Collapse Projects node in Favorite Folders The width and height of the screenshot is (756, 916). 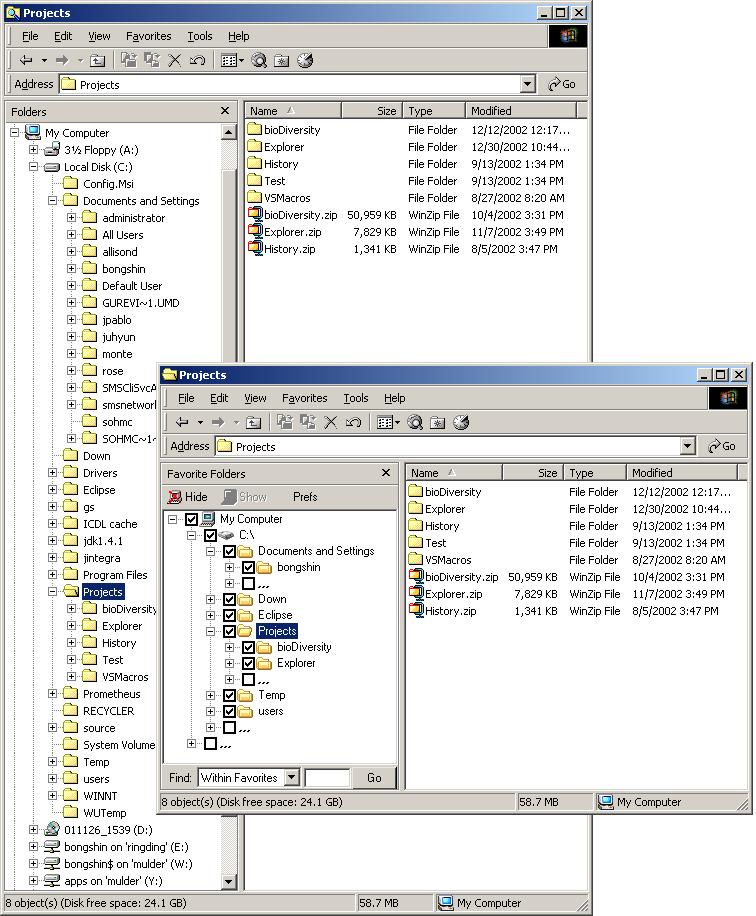(x=210, y=631)
